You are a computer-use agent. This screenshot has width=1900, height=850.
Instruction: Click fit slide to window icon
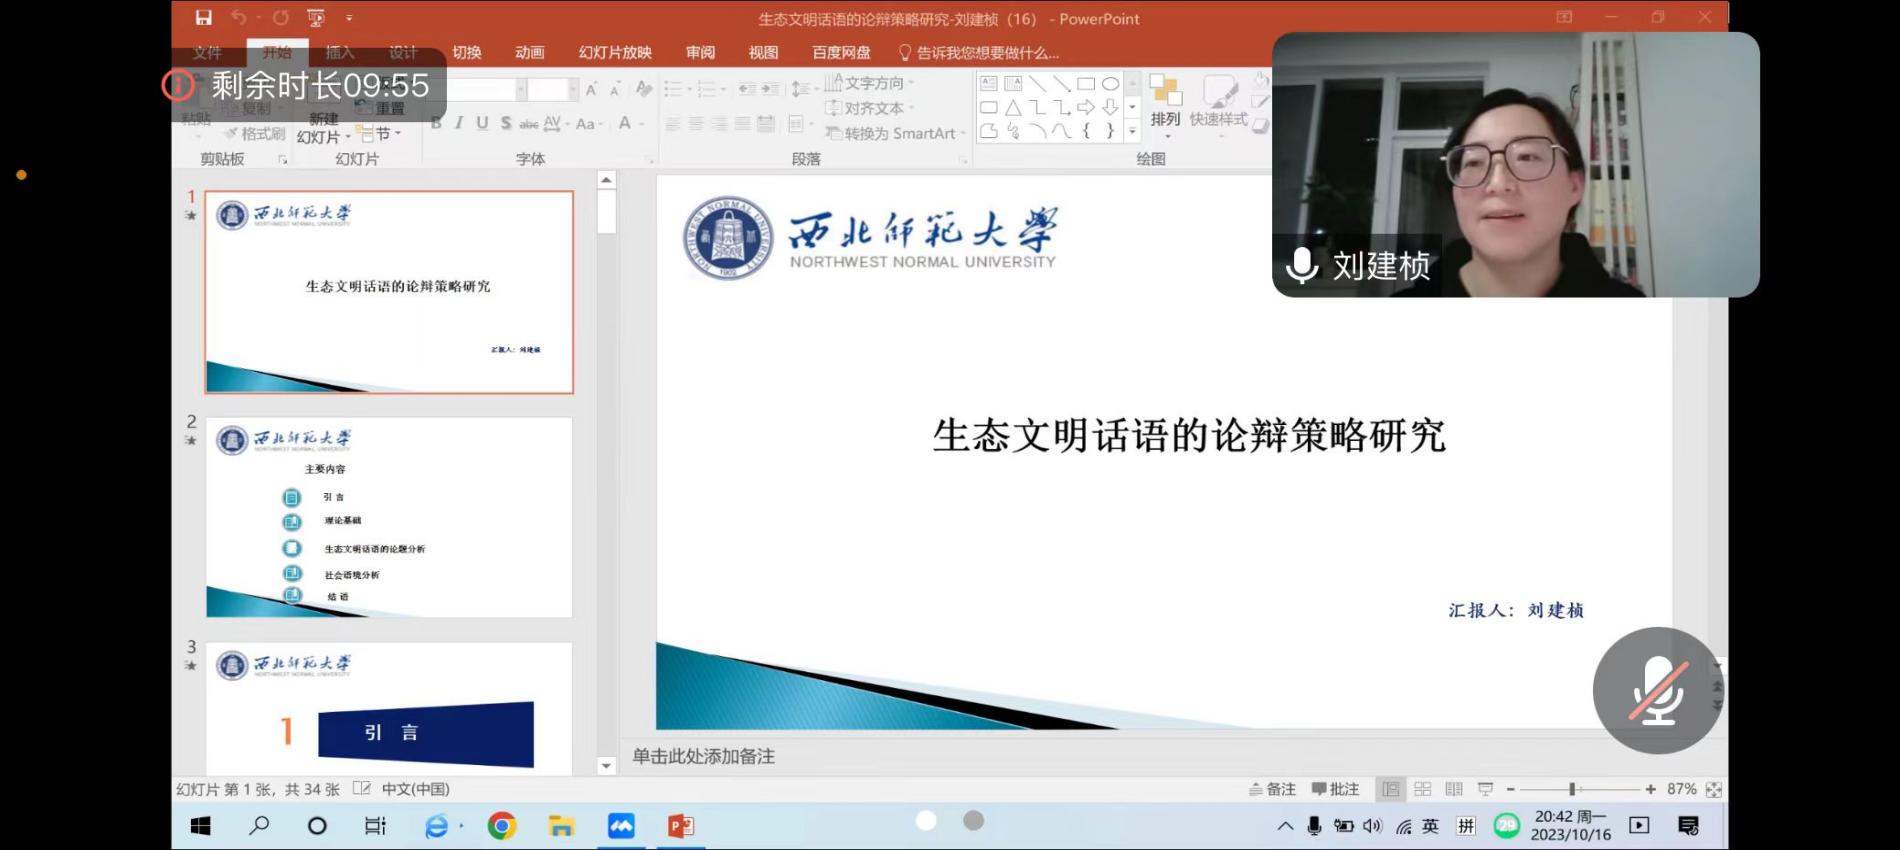[1713, 789]
